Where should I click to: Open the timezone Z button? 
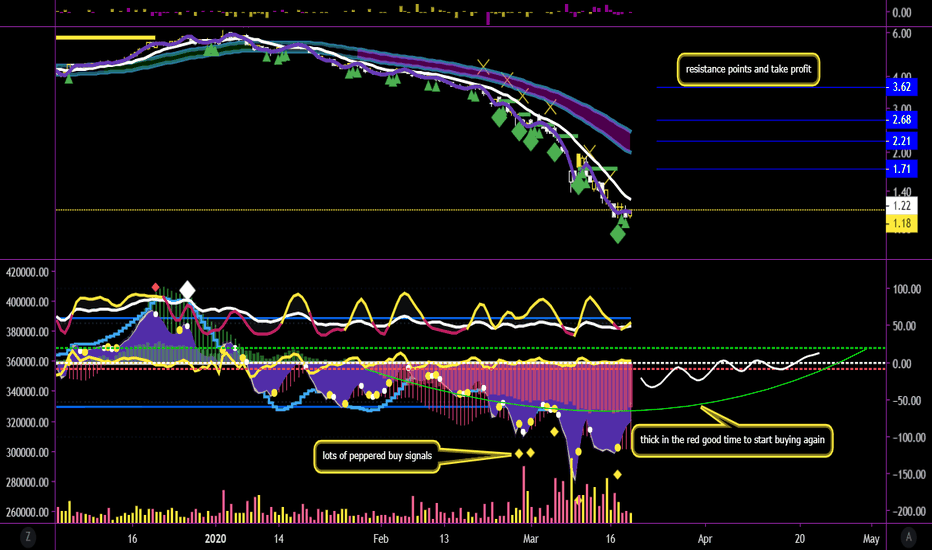(x=27, y=537)
